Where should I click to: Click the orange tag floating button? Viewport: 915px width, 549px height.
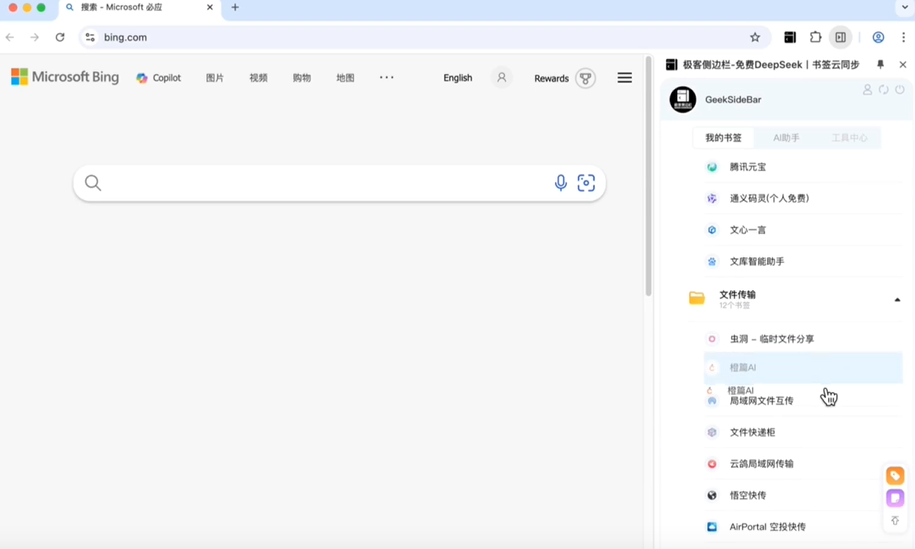click(x=895, y=476)
